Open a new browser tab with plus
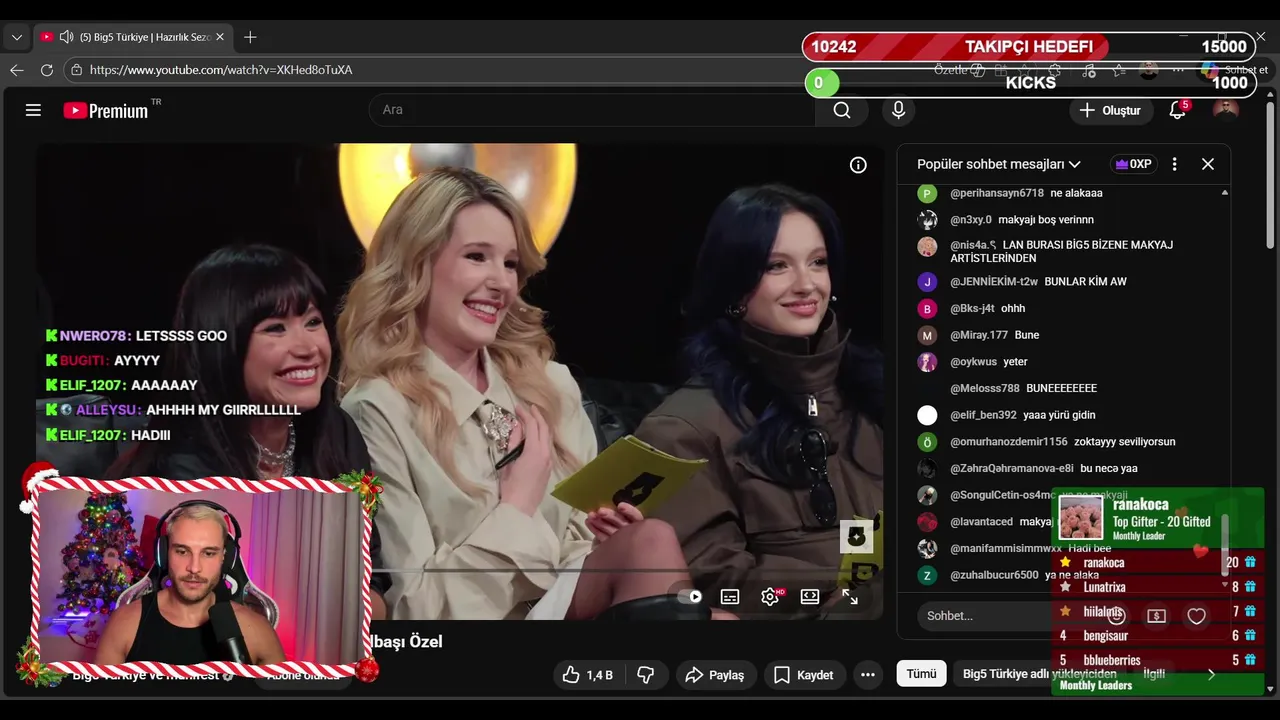Image resolution: width=1280 pixels, height=720 pixels. 250,37
